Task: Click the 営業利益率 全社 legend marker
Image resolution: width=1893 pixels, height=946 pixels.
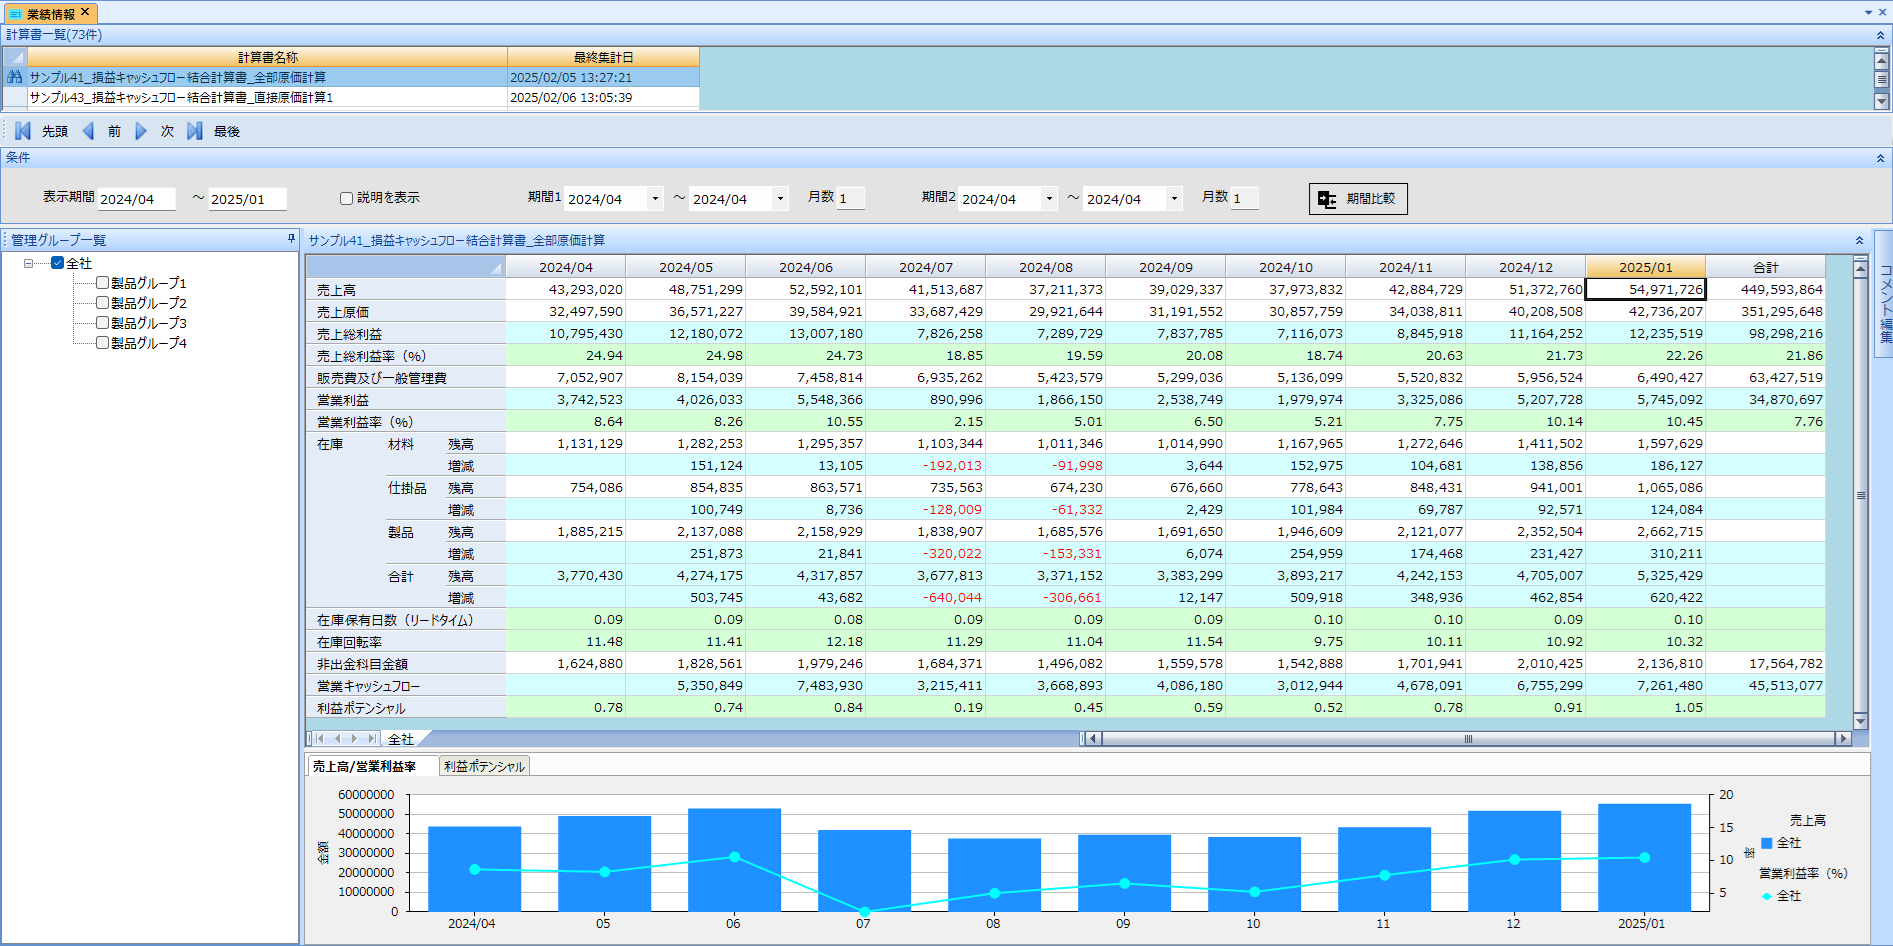Action: tap(1766, 896)
